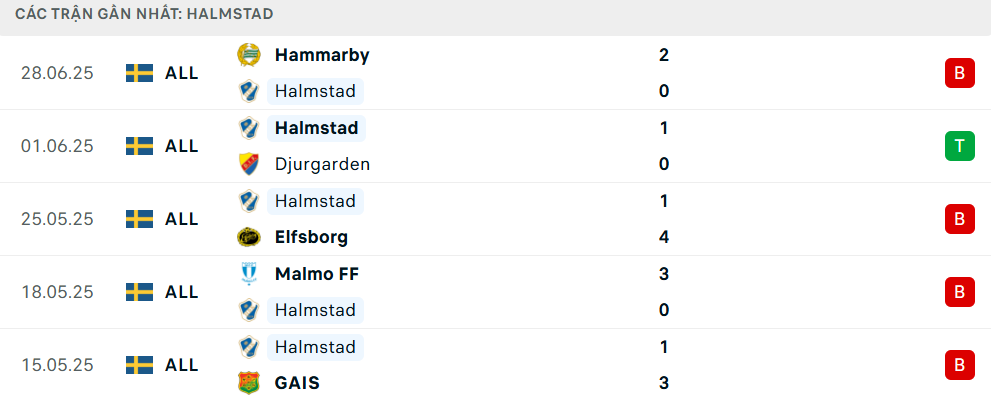The height and width of the screenshot is (397, 991).
Task: Open the Djurgarden team name link
Action: tap(322, 164)
